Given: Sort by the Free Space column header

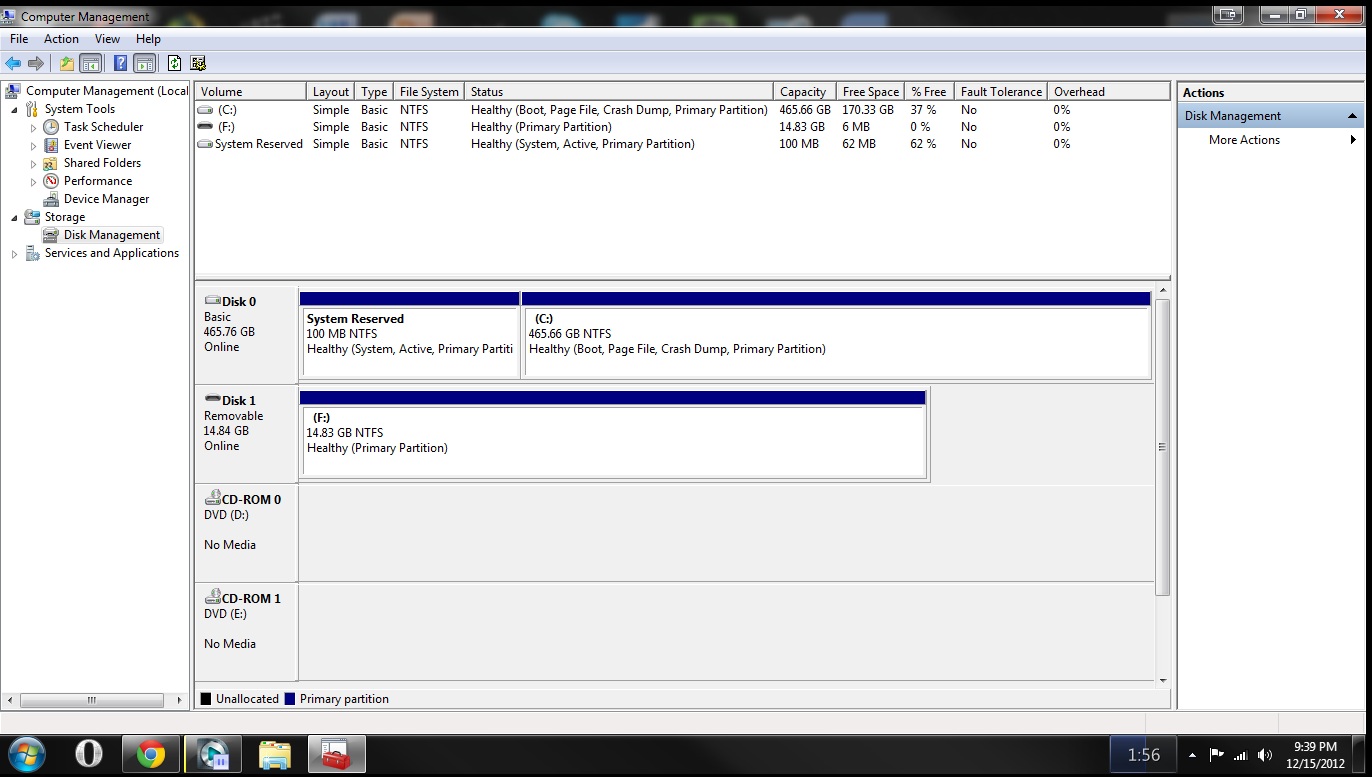Looking at the screenshot, I should [870, 91].
